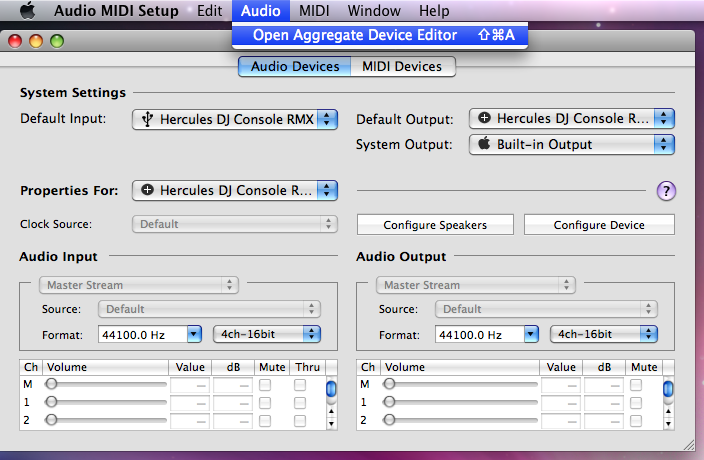Open the System Output dropdown
704x460 pixels.
click(572, 144)
